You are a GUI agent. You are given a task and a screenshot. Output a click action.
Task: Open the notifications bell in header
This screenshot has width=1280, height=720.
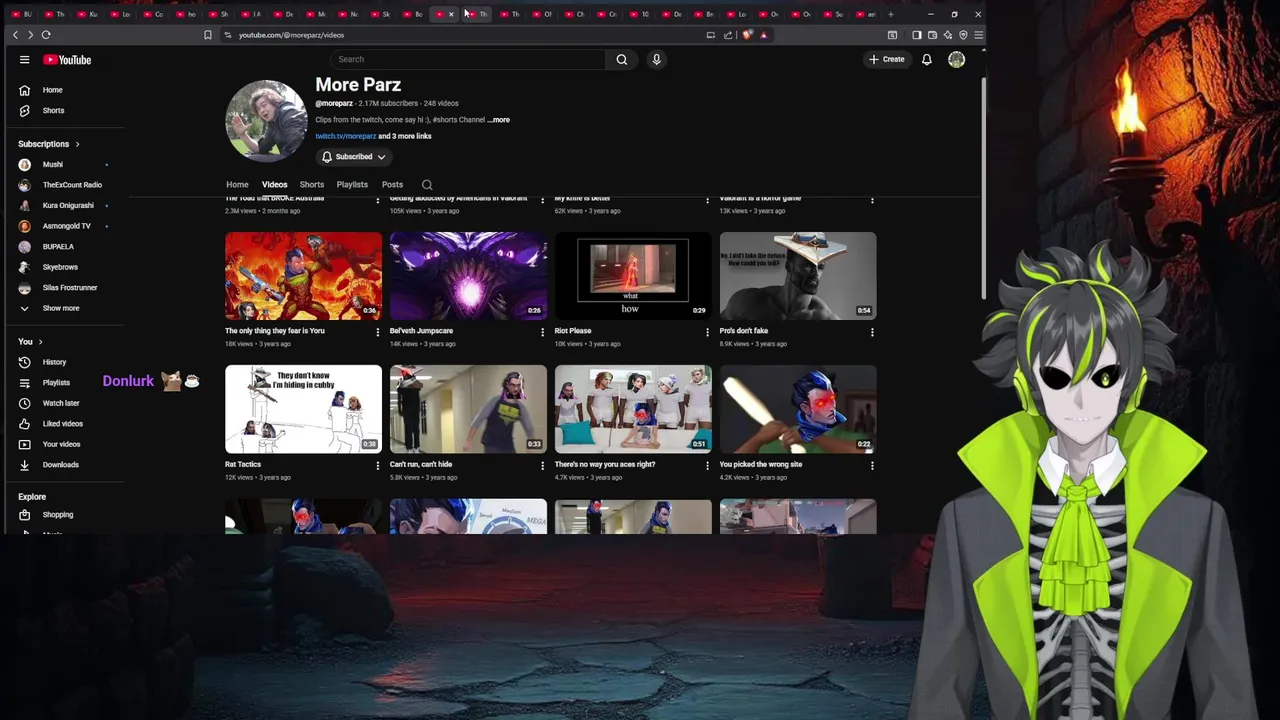[x=926, y=60]
